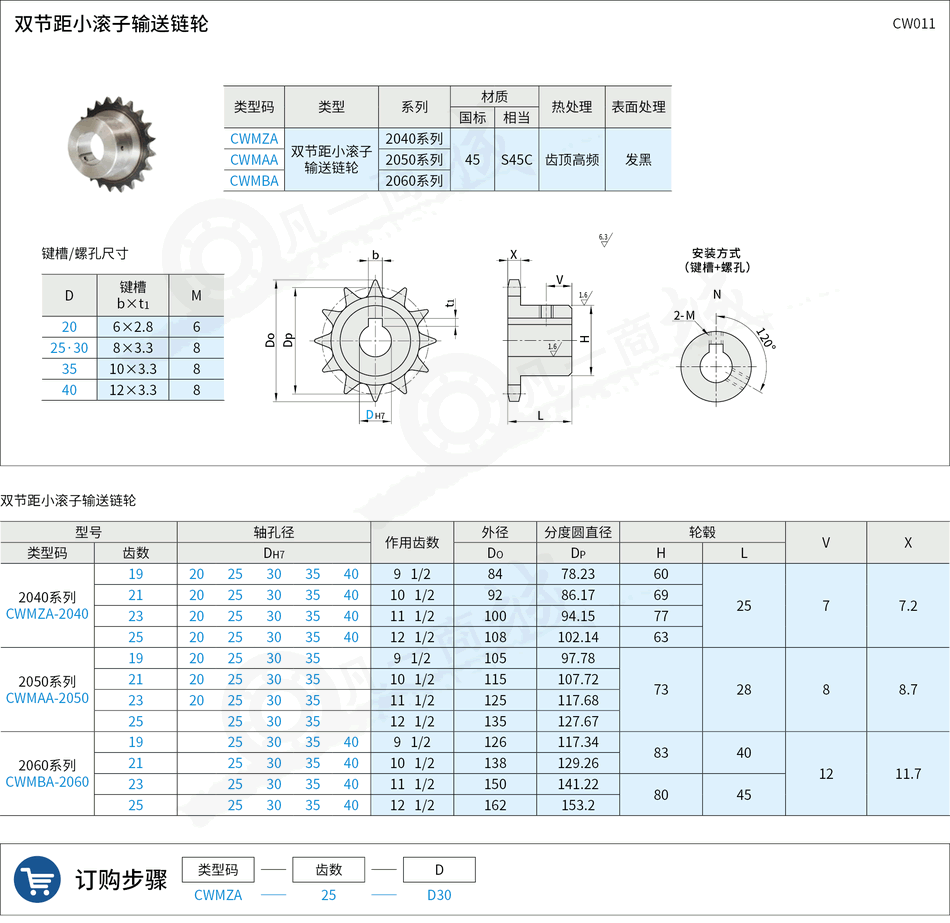This screenshot has width=950, height=923.
Task: Select bore diameter 25·30 in keyway table
Action: 69,348
